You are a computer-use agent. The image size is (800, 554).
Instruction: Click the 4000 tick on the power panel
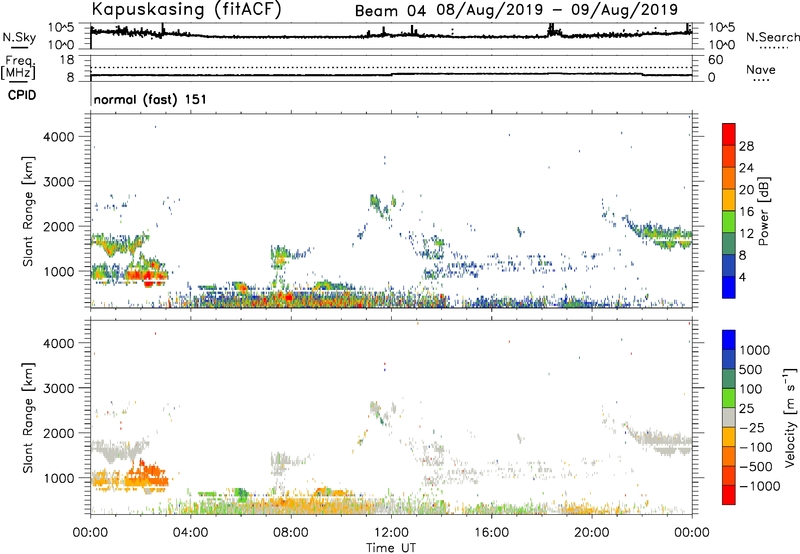(x=58, y=137)
